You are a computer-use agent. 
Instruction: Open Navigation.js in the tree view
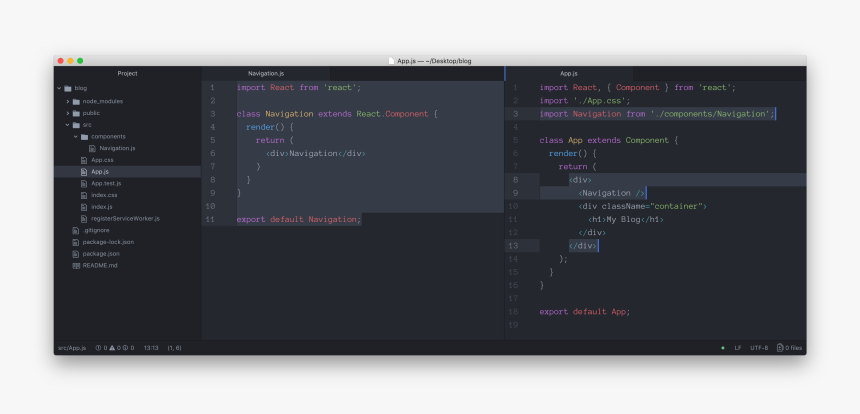click(117, 149)
